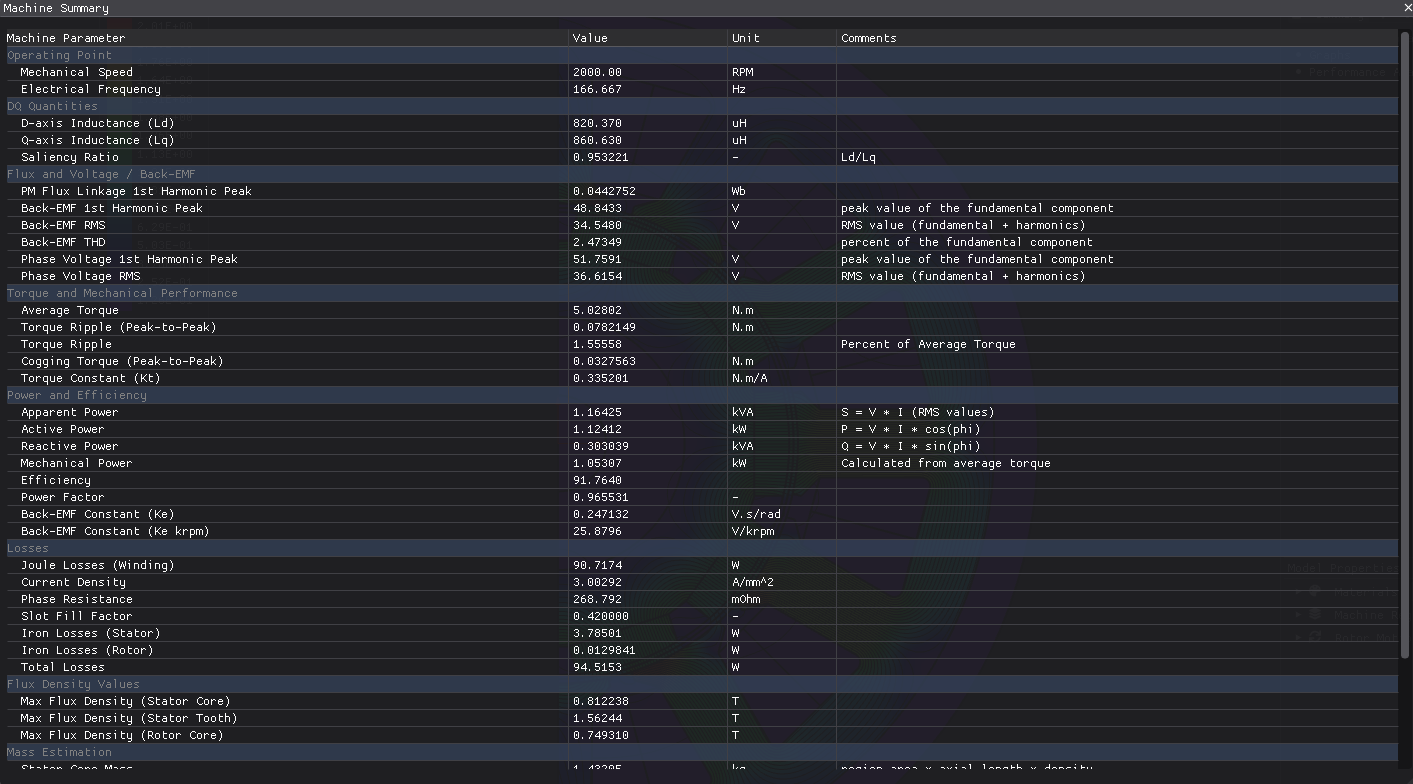Click the Electrical Frequency row label

click(90, 89)
